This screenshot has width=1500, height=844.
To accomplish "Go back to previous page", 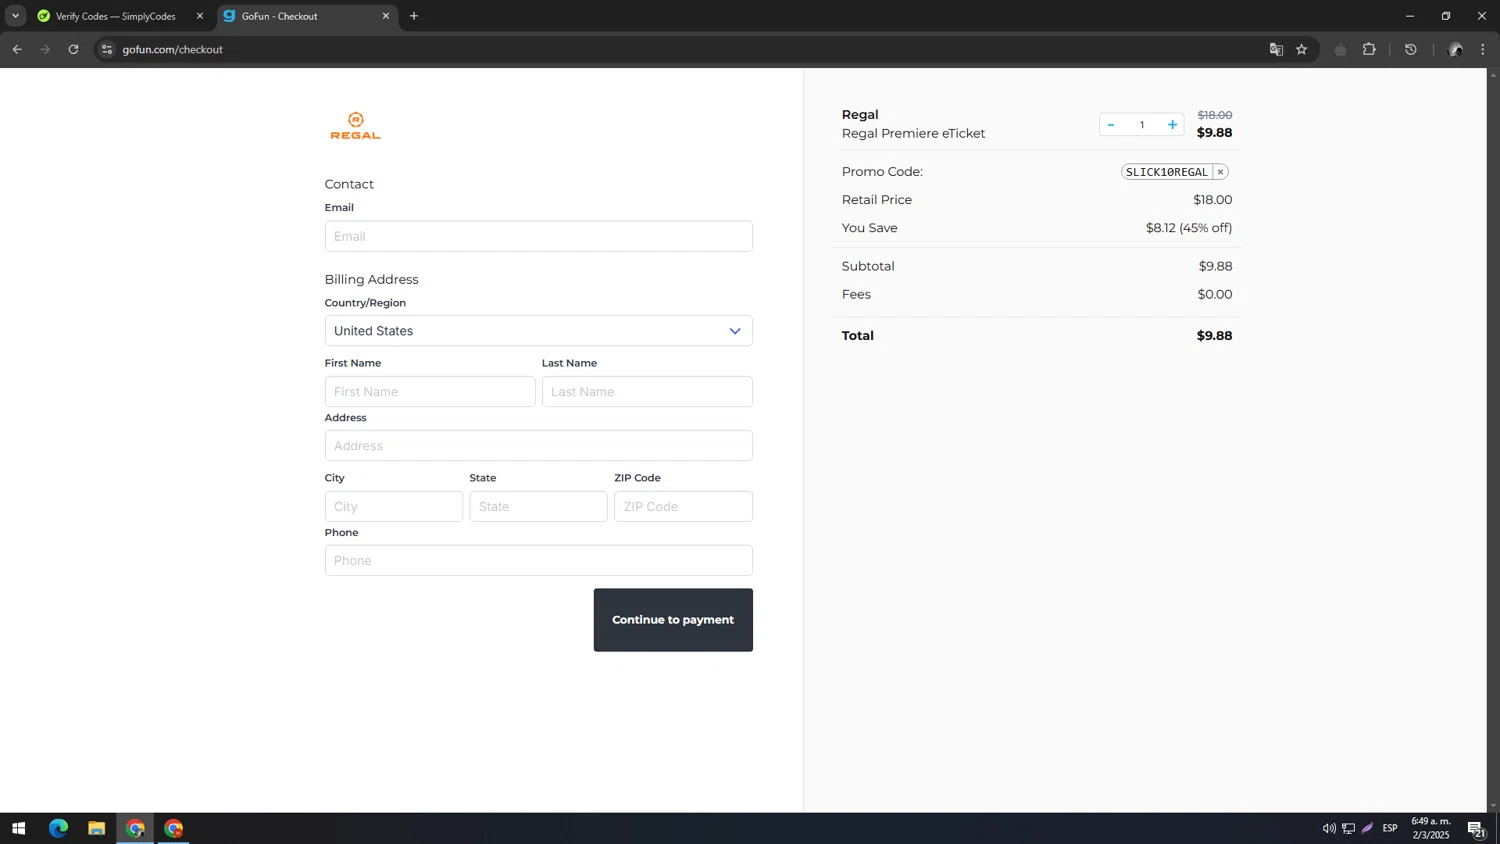I will click(x=17, y=49).
